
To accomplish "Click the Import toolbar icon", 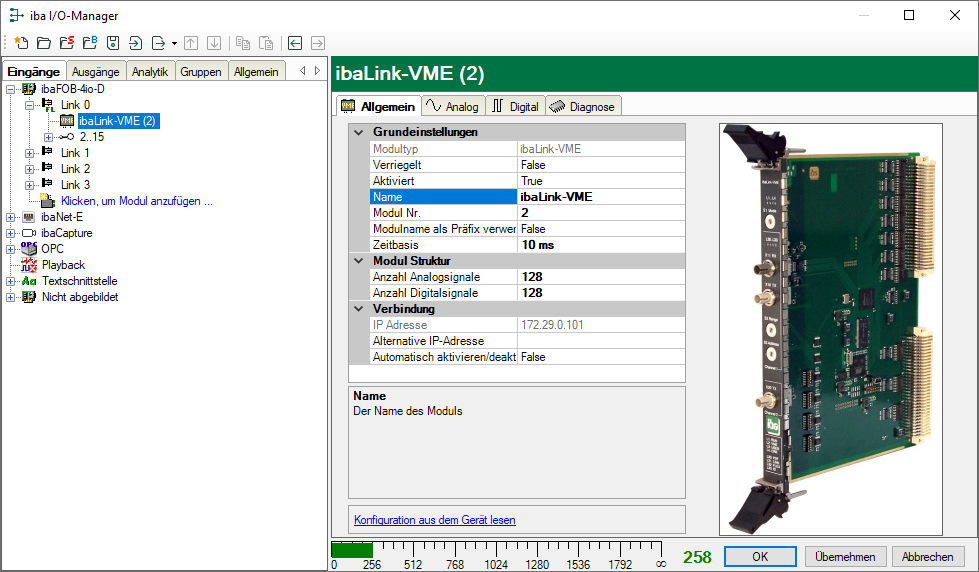I will point(135,43).
